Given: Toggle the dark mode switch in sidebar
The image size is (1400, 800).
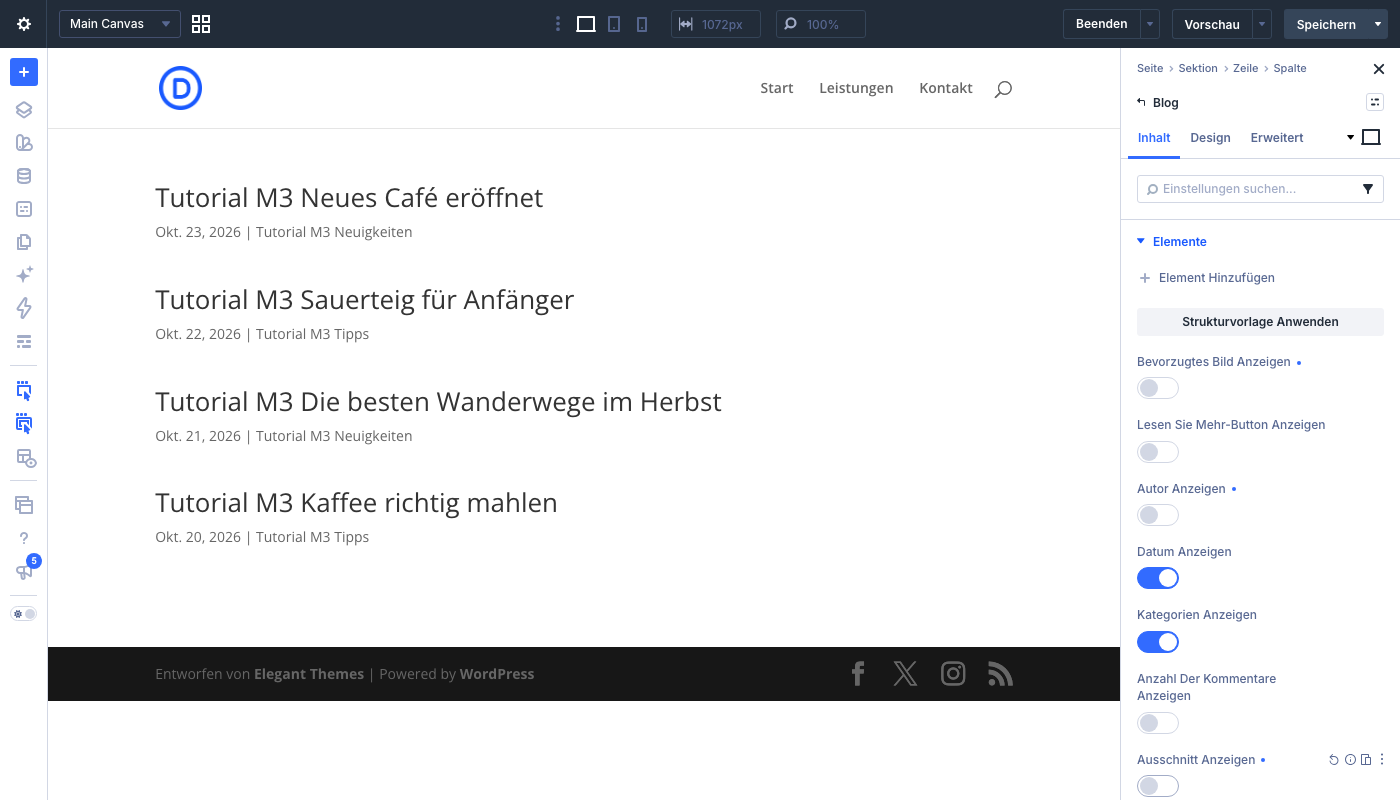Looking at the screenshot, I should coord(24,613).
